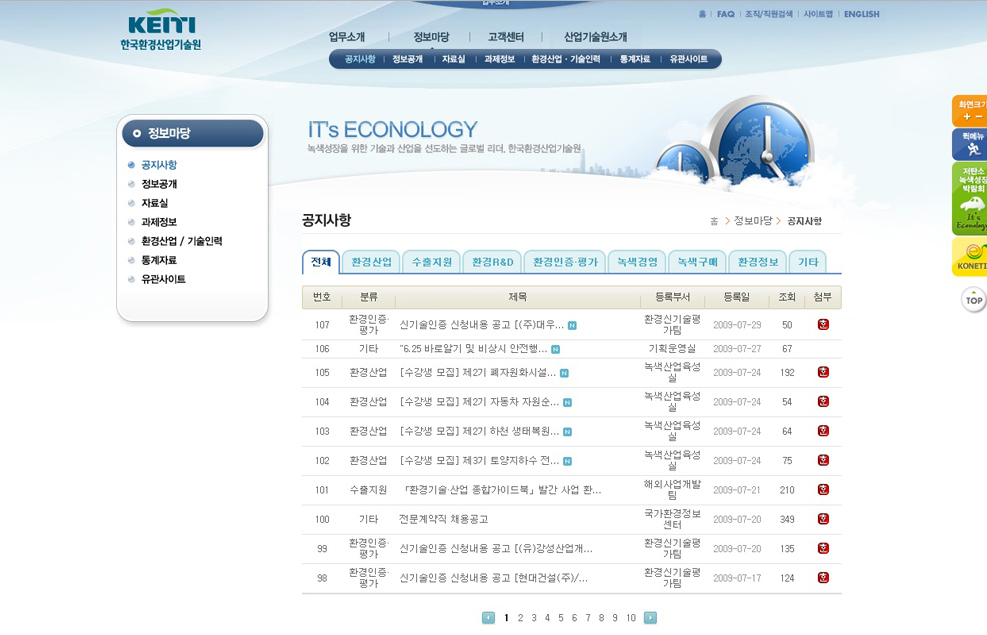Open 정보공개 in the left sidebar
The width and height of the screenshot is (987, 635).
pyautogui.click(x=159, y=184)
